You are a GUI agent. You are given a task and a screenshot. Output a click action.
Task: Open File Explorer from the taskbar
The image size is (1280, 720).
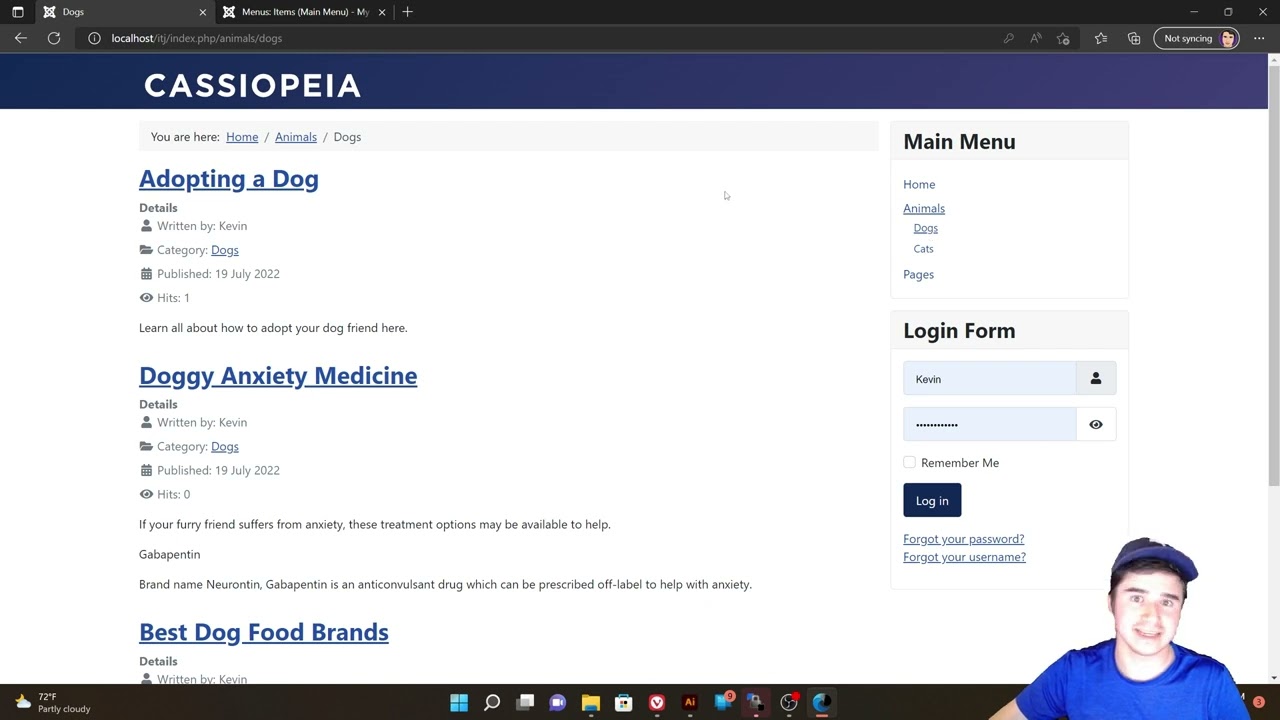click(591, 703)
